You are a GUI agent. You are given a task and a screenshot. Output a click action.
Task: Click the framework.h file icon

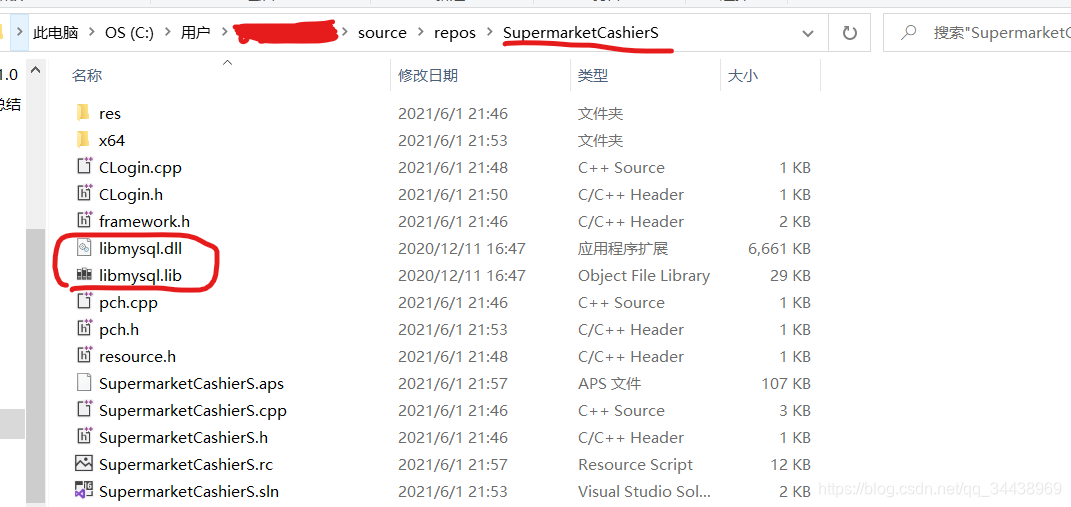[x=83, y=221]
